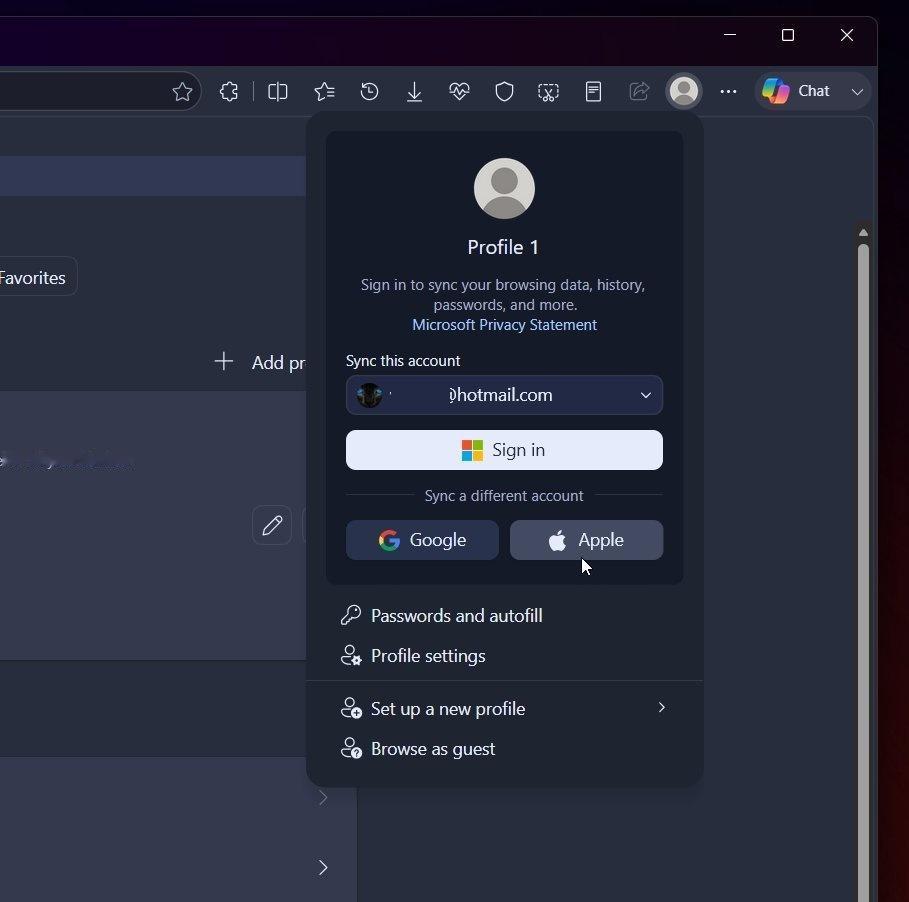
Task: Click the Microsoft Sign in button
Action: [x=504, y=450]
